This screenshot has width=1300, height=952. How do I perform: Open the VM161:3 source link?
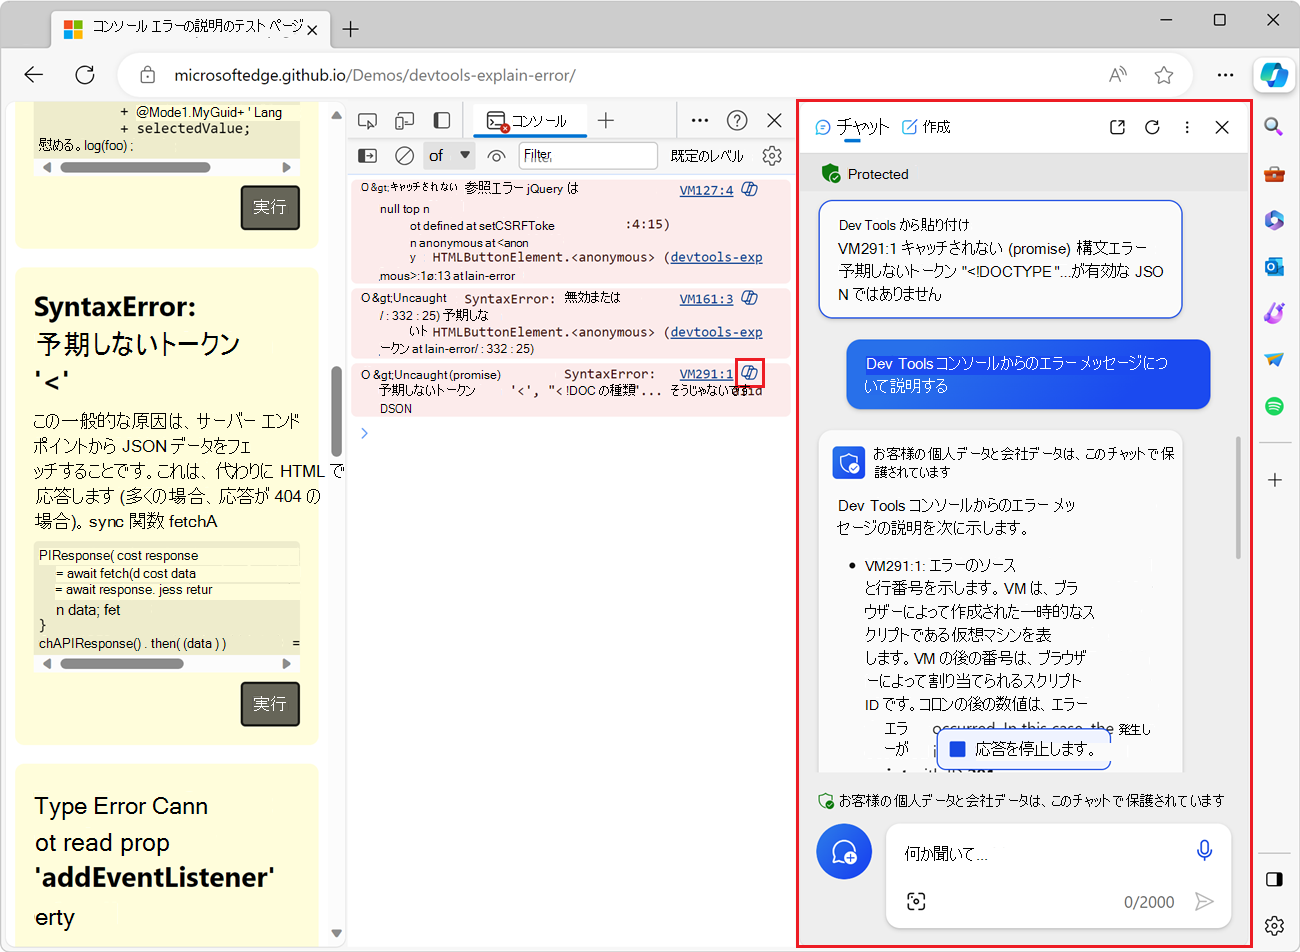pos(704,298)
